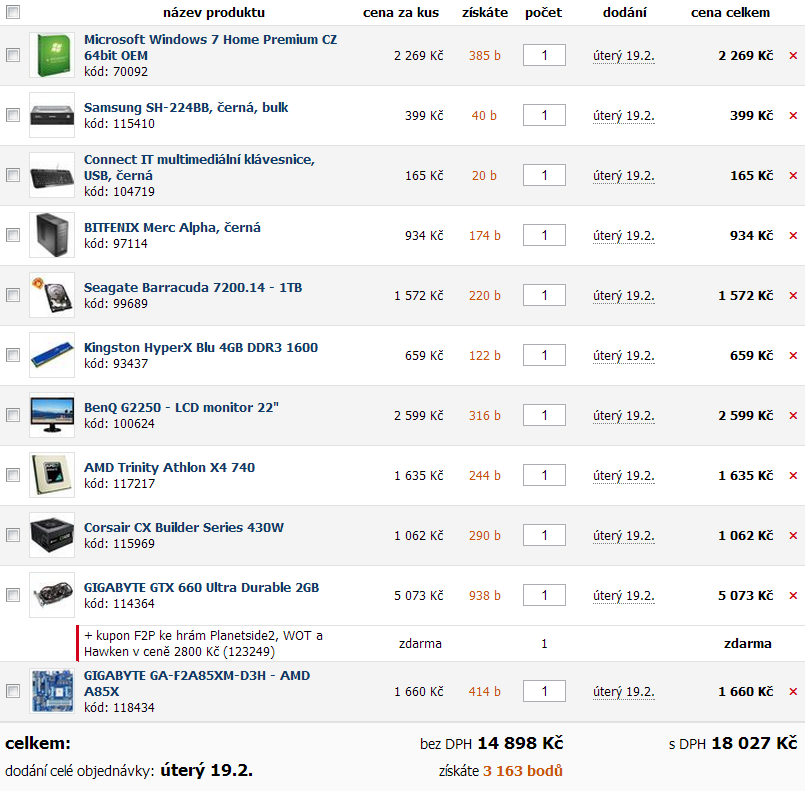
Task: Select the GA-F2A85XM-D3H motherboard checkbox
Action: click(13, 691)
